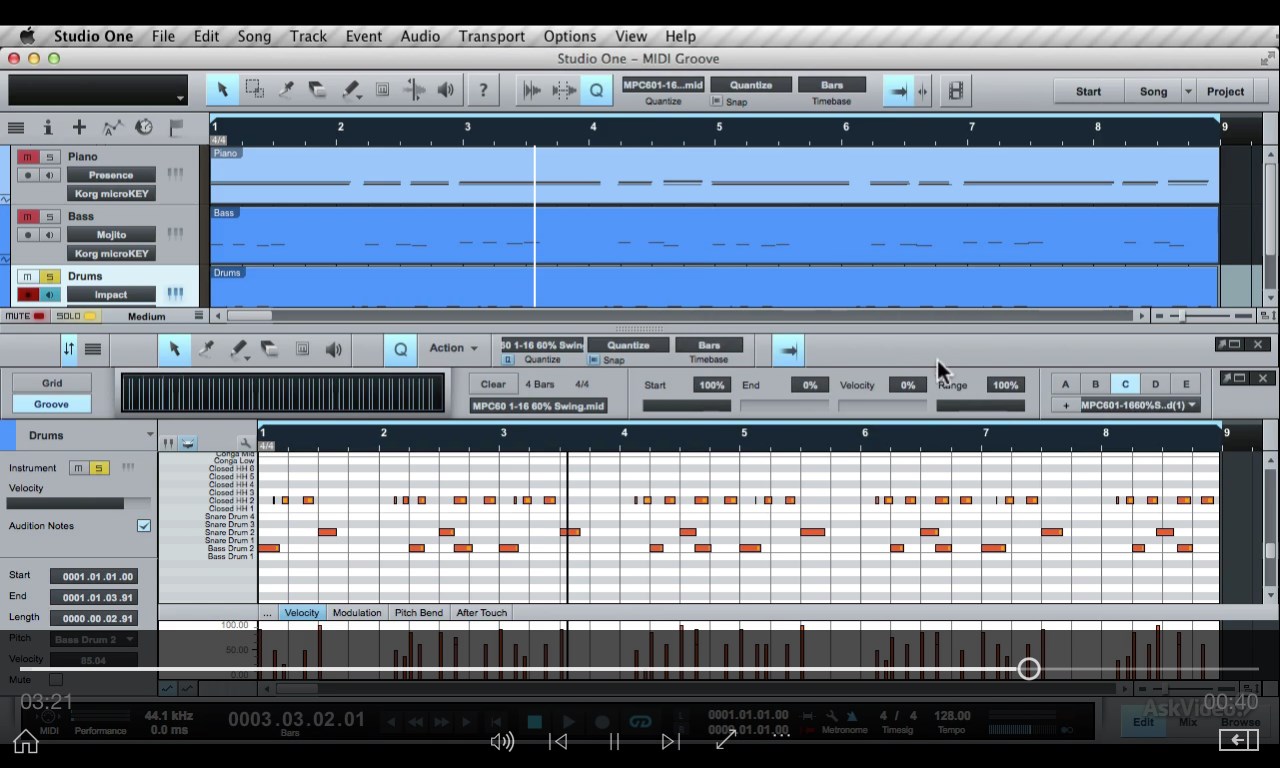
Task: Open the drum map wrench settings
Action: point(245,443)
